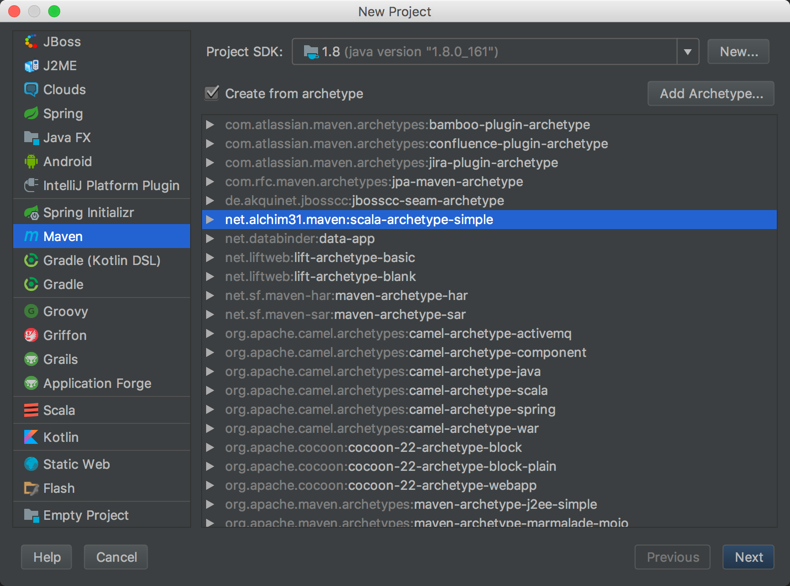Click the Spring Initializr icon
Viewport: 790px width, 586px height.
click(31, 213)
